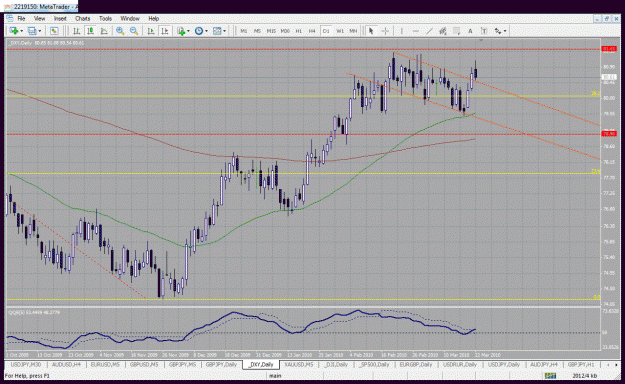The image size is (625, 384).
Task: Select the M1 timeframe button
Action: 244,31
